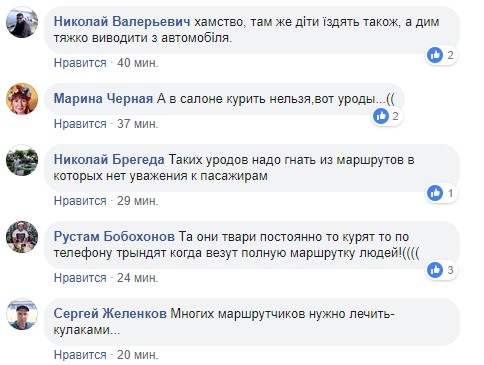This screenshot has width=484, height=365.
Task: Like the comment posted 29 мин. ago
Action: click(80, 201)
